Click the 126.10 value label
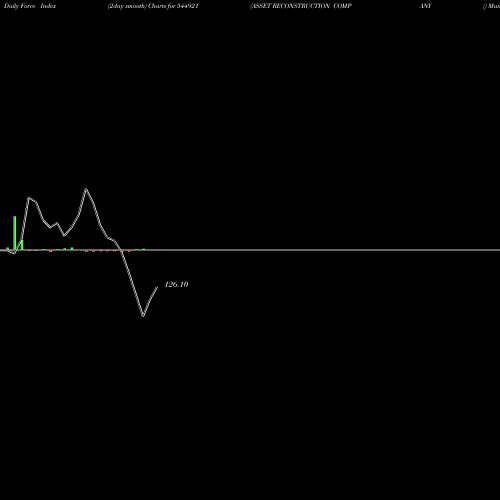Image resolution: width=500 pixels, height=500 pixels. 176,284
